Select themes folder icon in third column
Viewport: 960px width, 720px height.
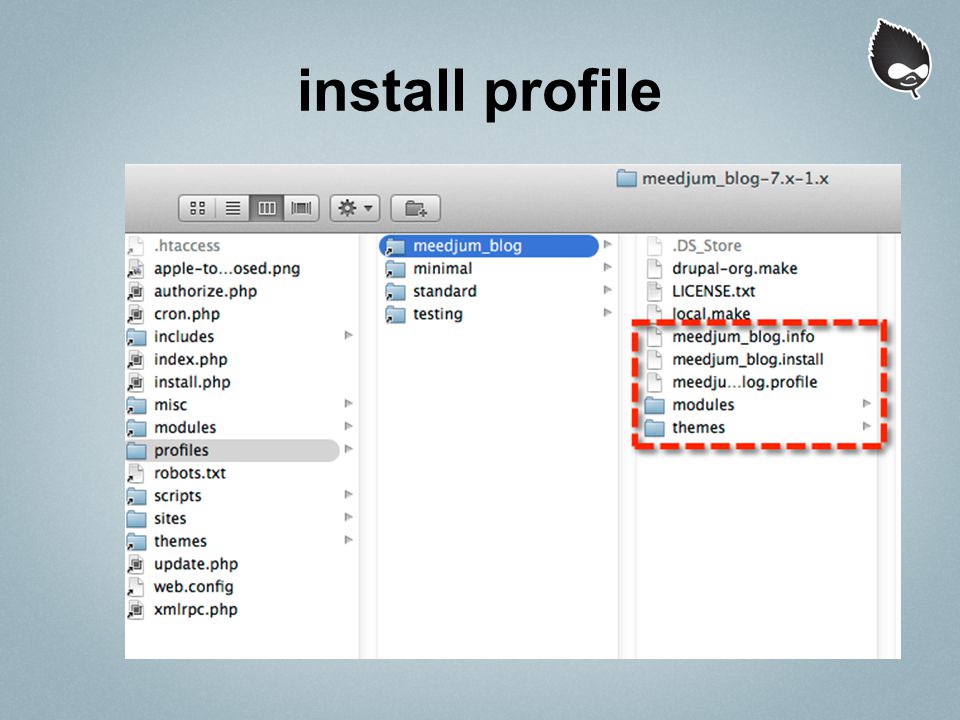pyautogui.click(x=654, y=428)
